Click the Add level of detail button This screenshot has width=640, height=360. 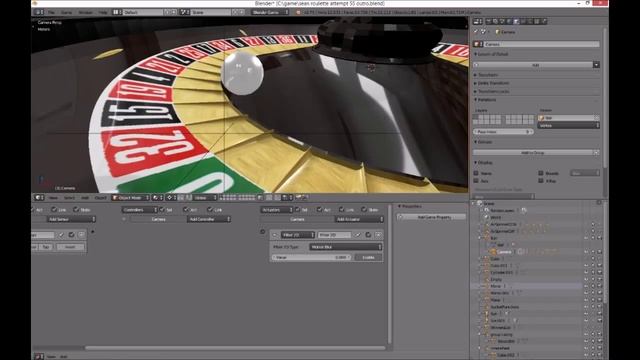coord(533,65)
